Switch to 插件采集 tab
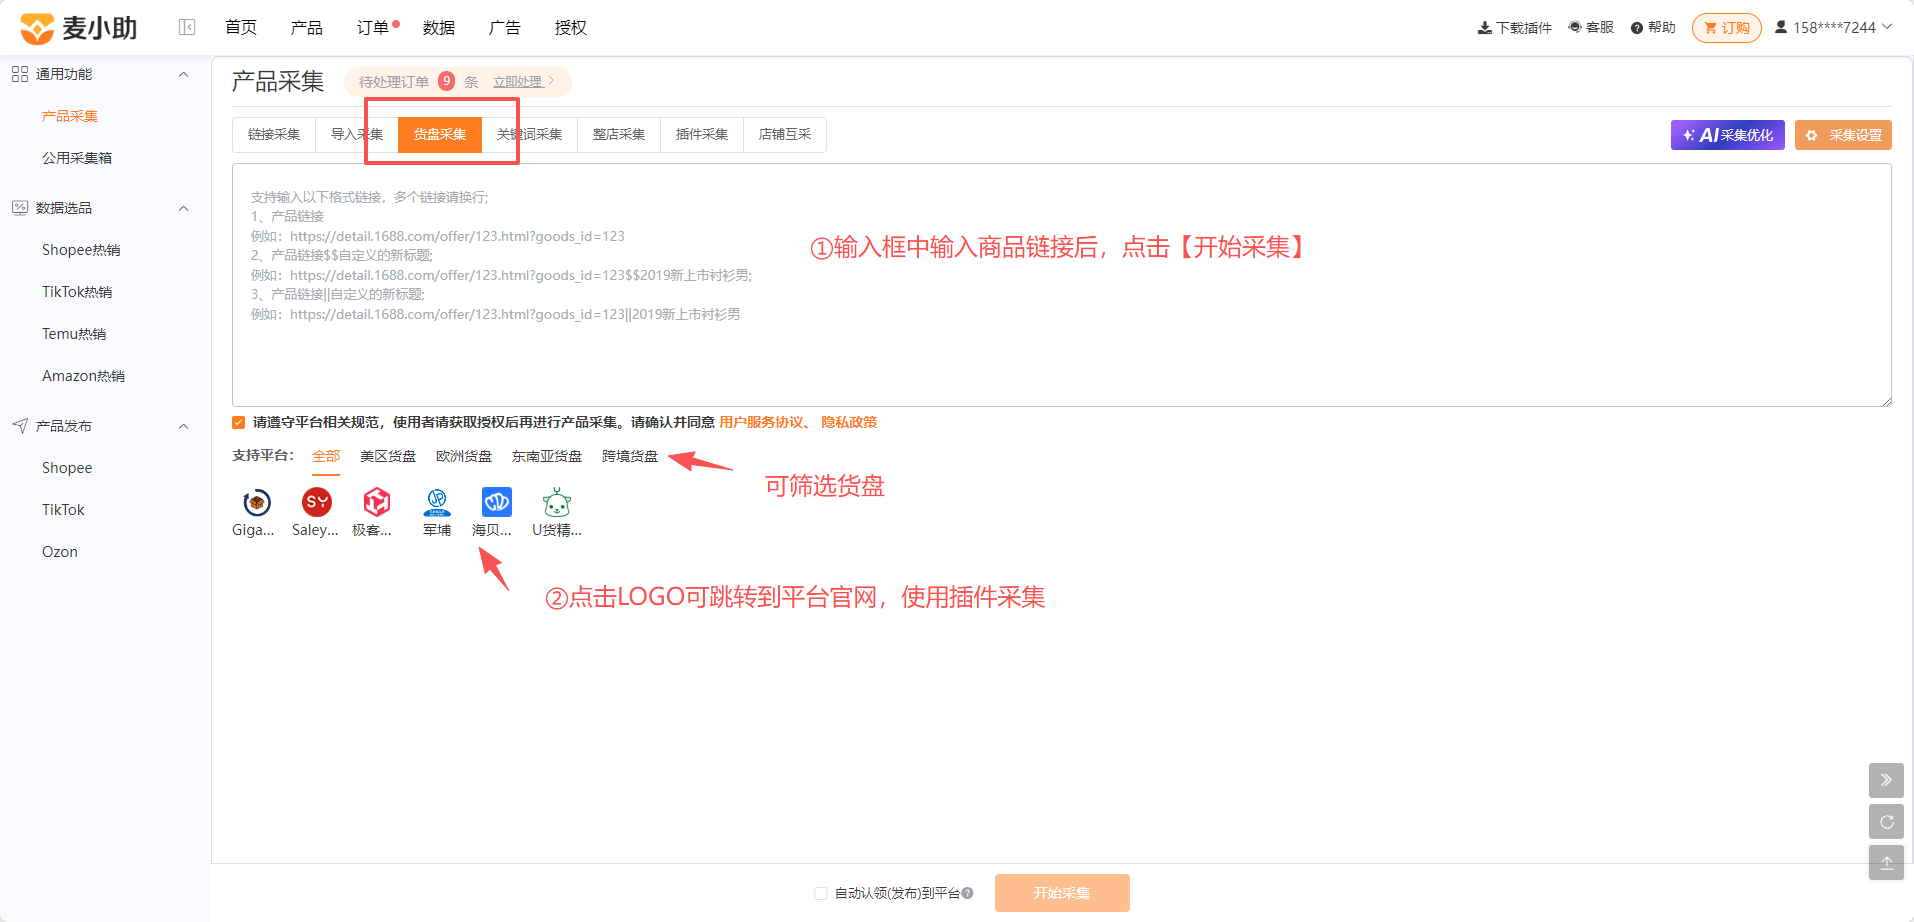This screenshot has width=1914, height=922. pyautogui.click(x=702, y=135)
